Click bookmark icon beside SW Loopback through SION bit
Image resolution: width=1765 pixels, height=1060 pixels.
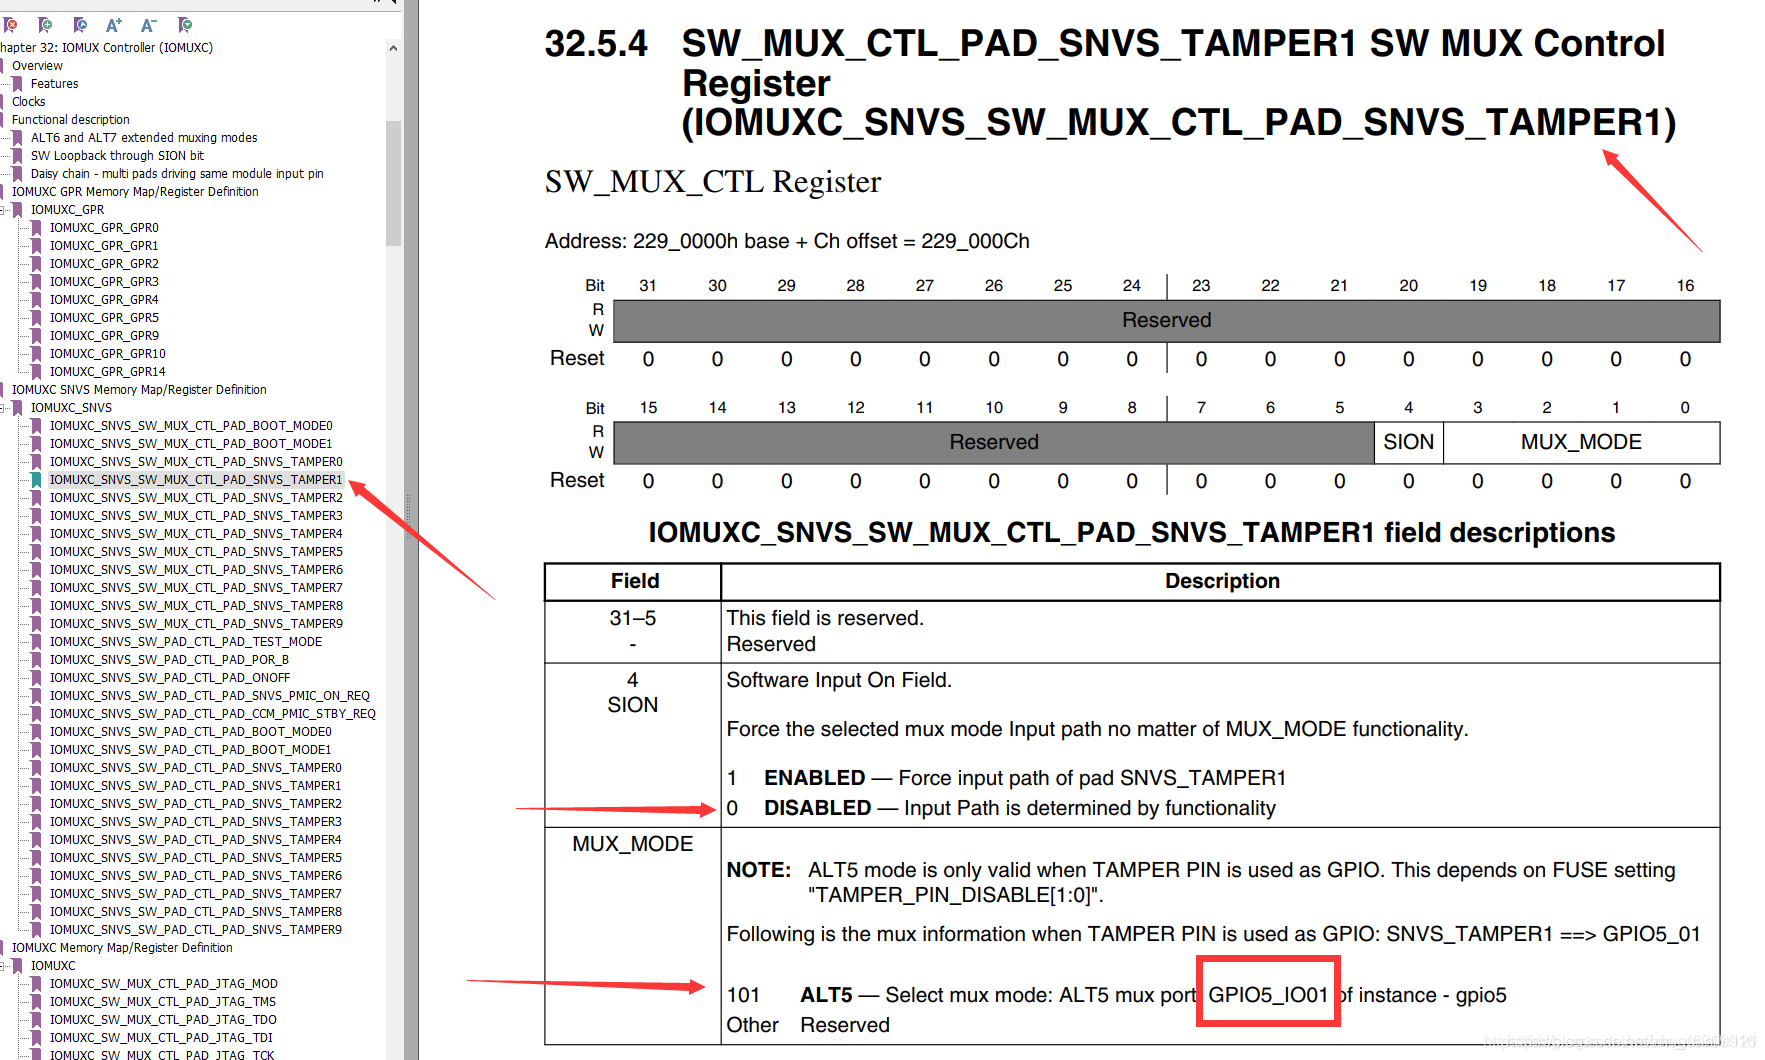17,156
